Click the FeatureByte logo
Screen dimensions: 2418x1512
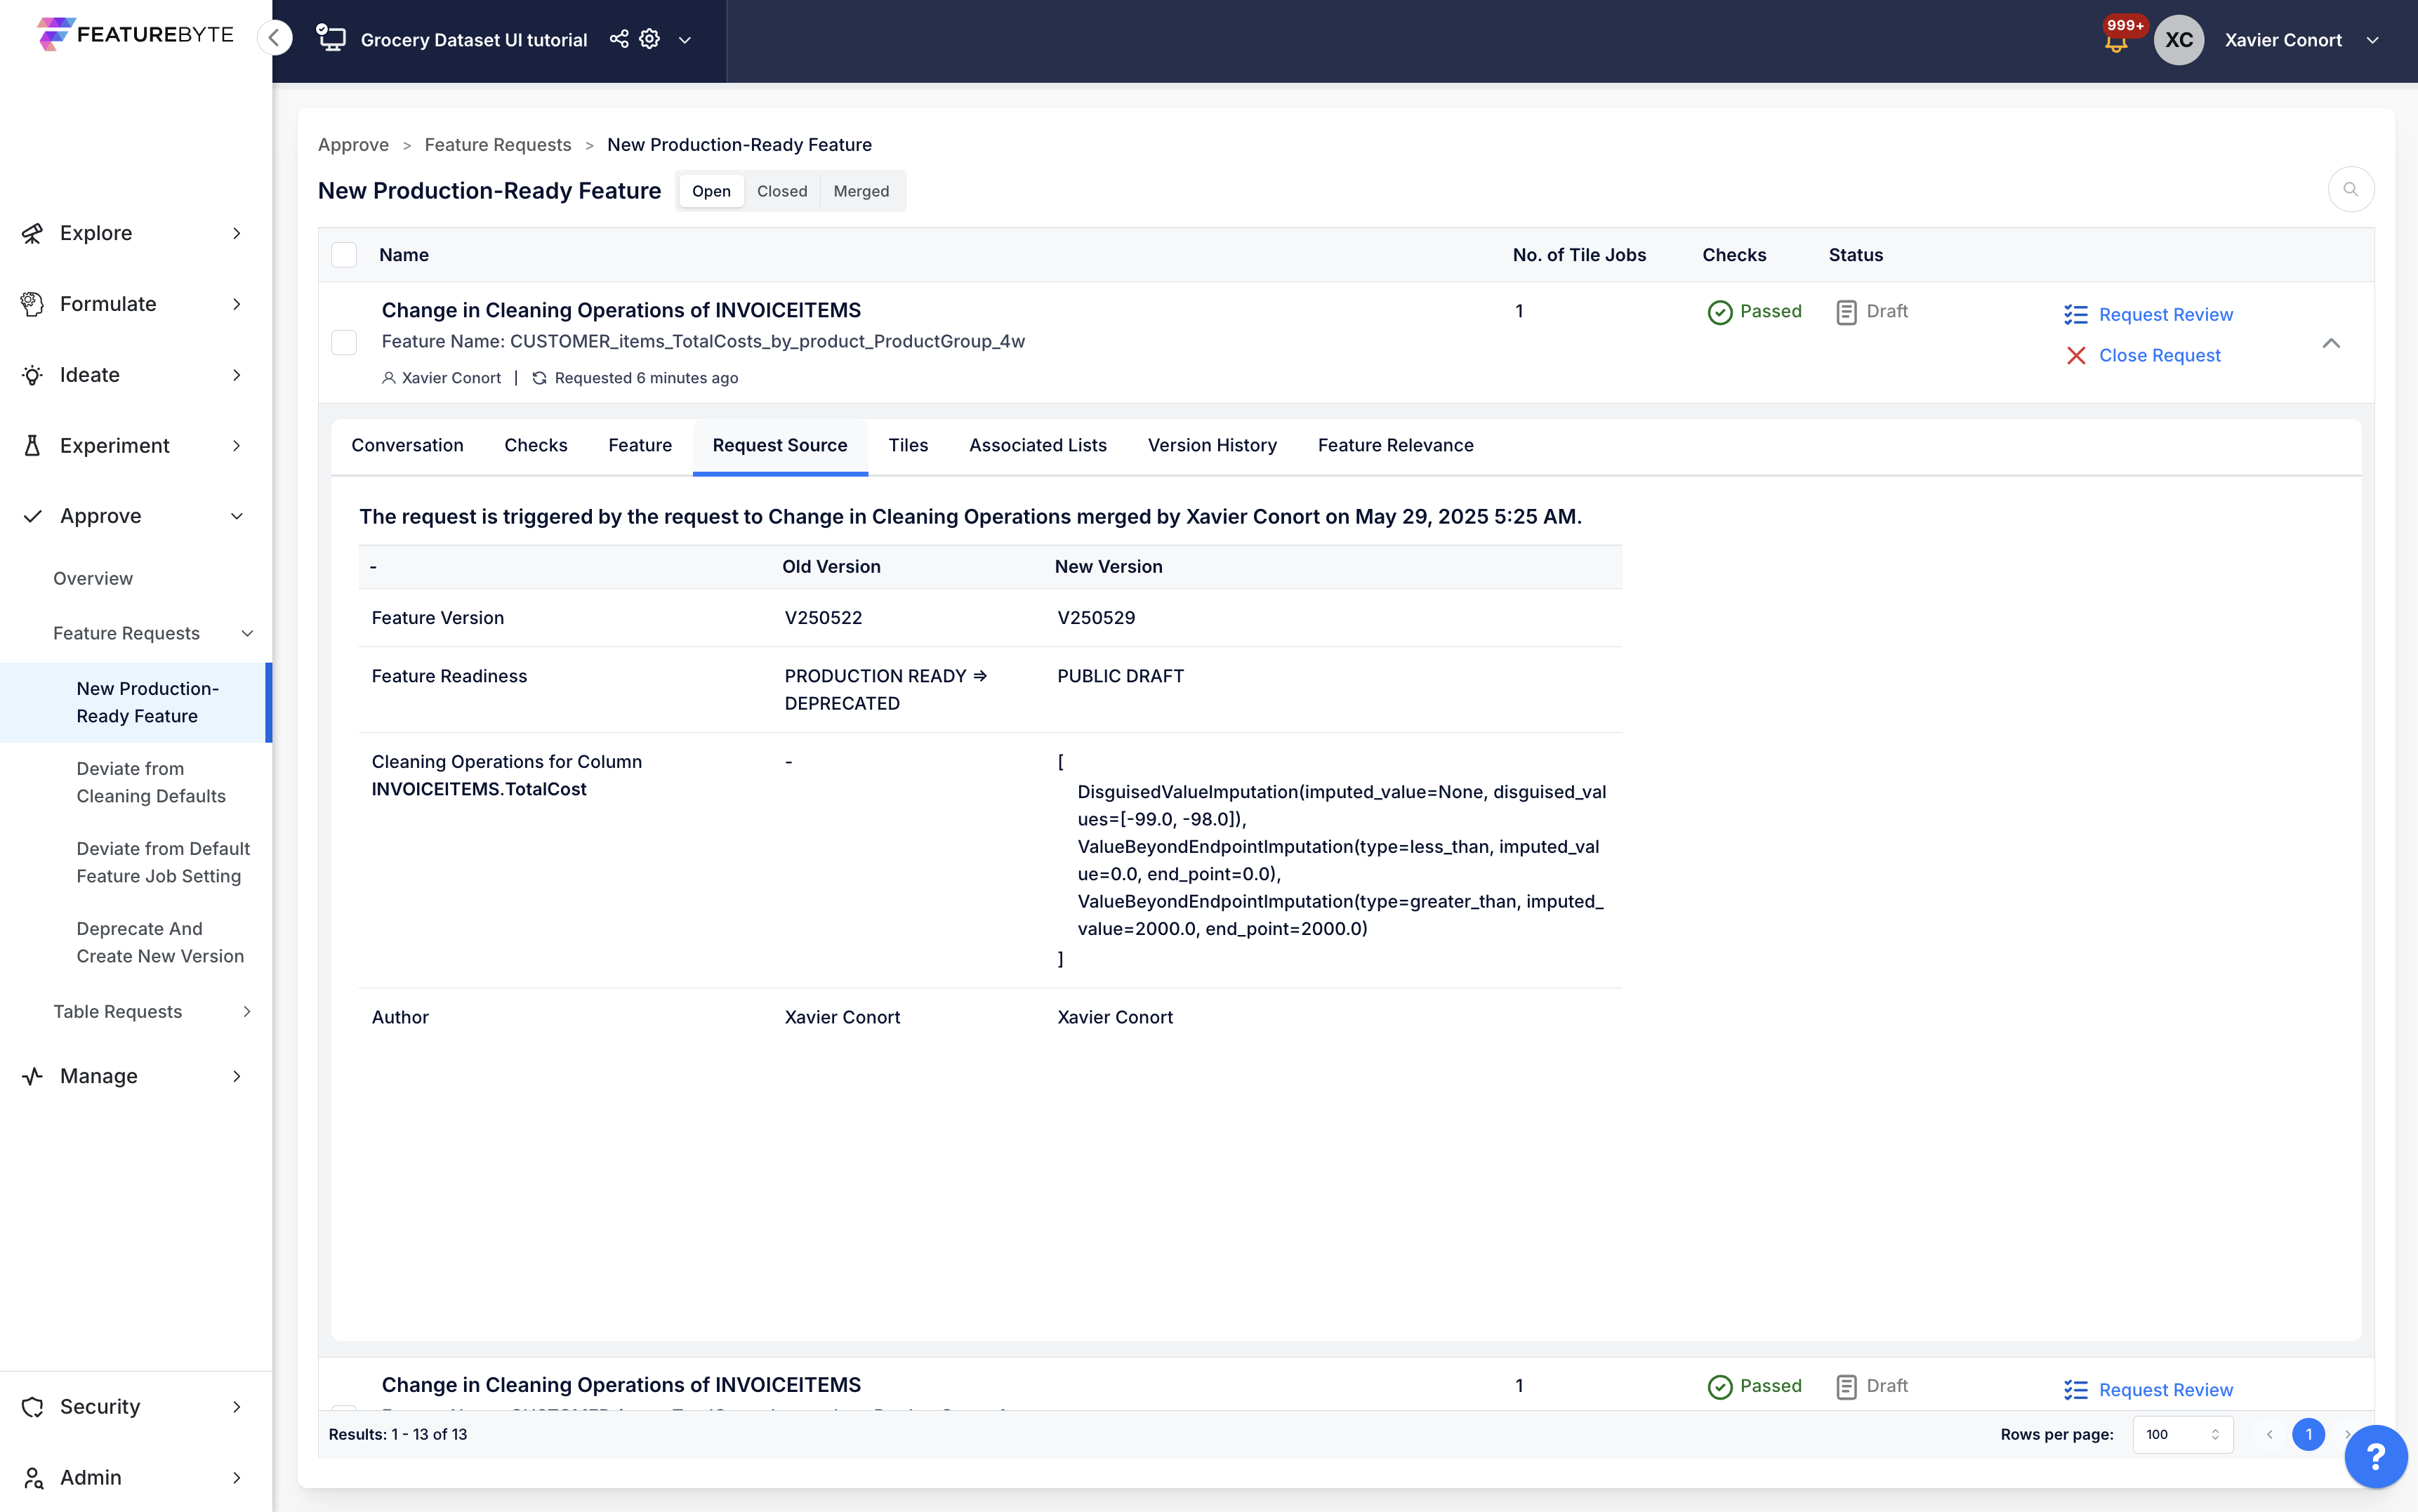pyautogui.click(x=135, y=34)
